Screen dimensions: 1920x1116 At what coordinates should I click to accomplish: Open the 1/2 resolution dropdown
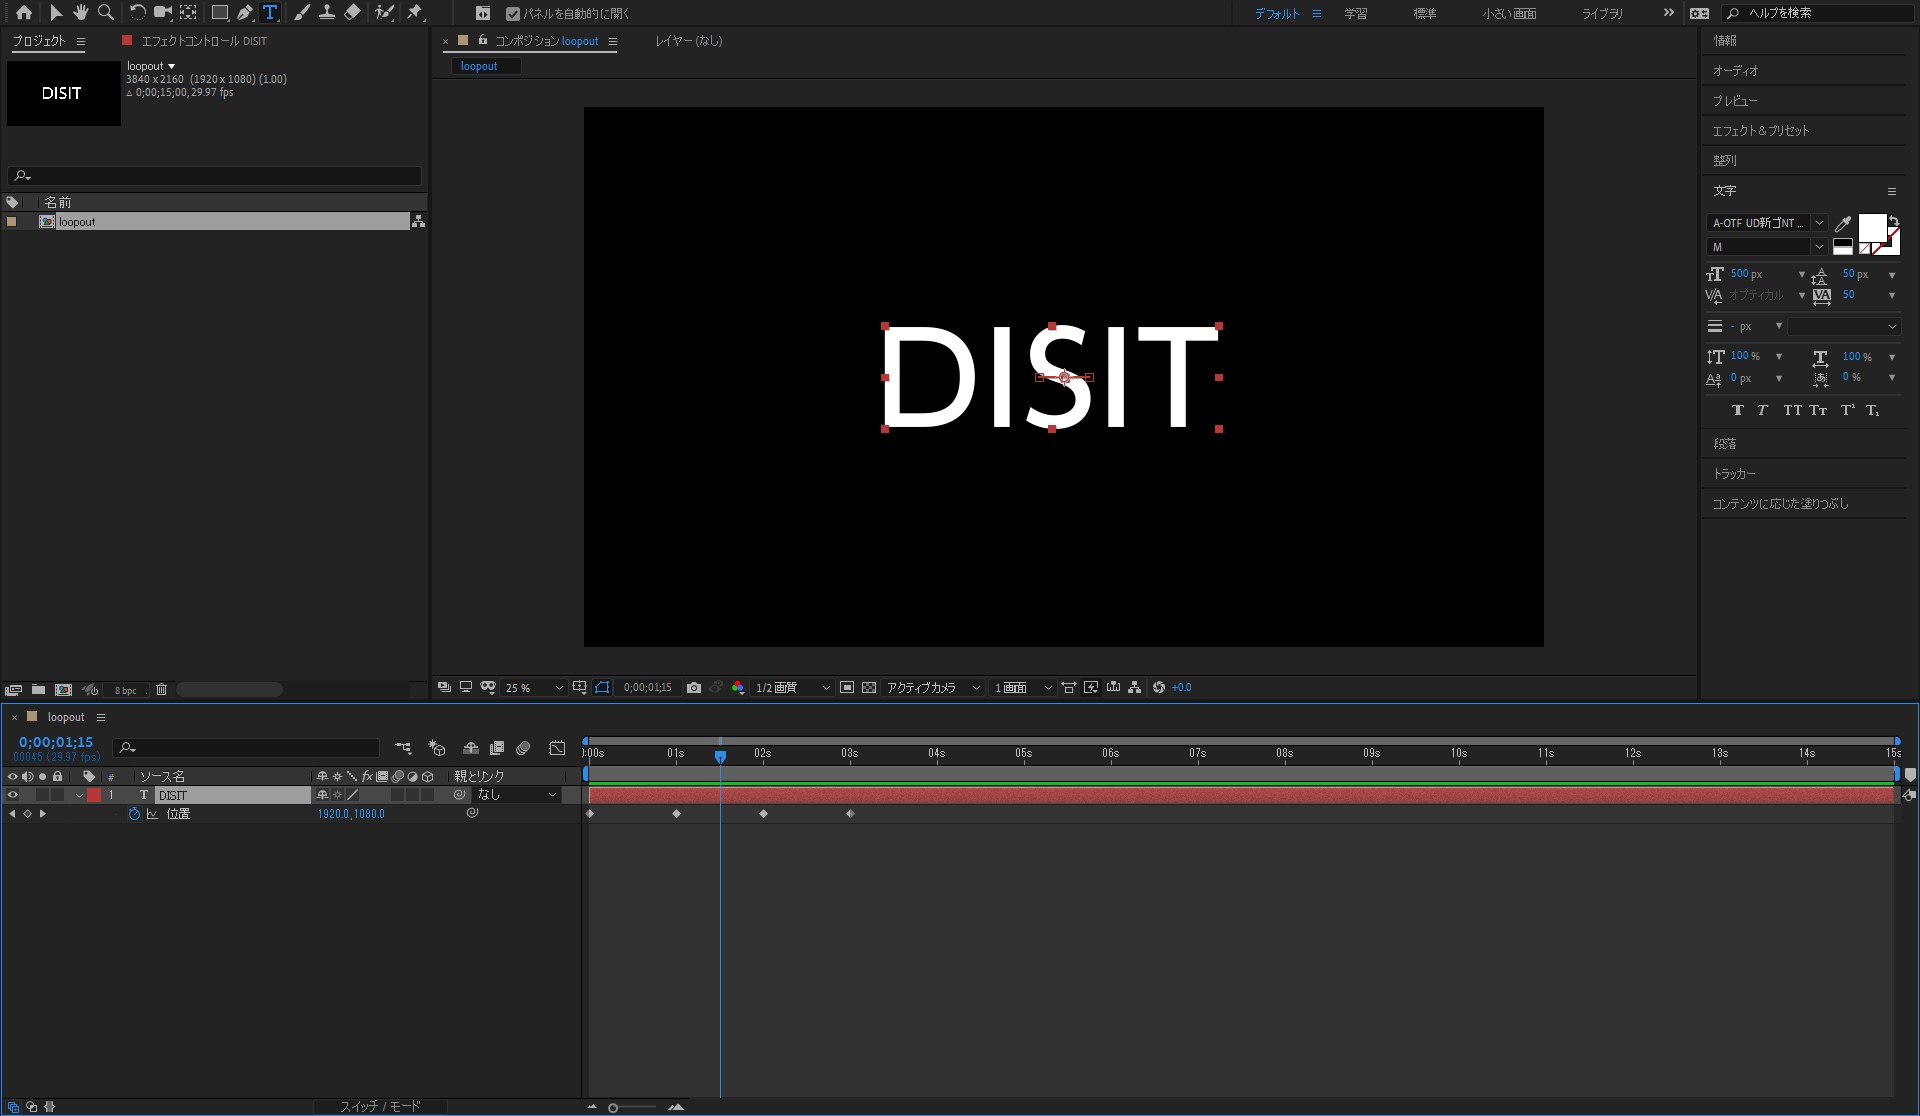[x=792, y=688]
